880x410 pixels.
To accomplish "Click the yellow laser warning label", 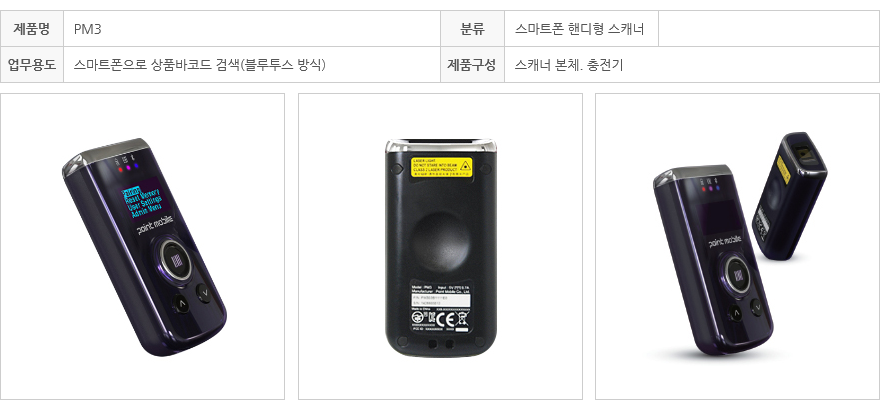I will pos(442,167).
